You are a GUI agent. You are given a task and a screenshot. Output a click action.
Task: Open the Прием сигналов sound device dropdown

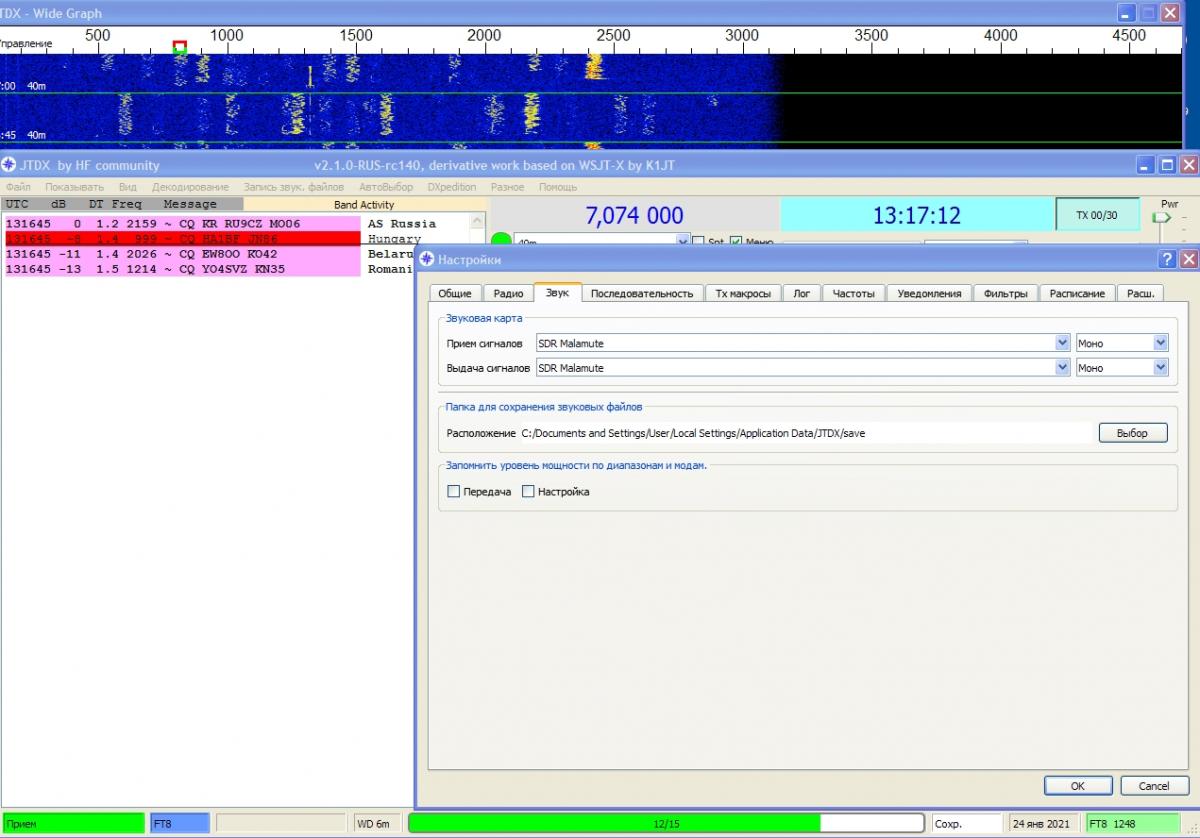coord(1062,343)
